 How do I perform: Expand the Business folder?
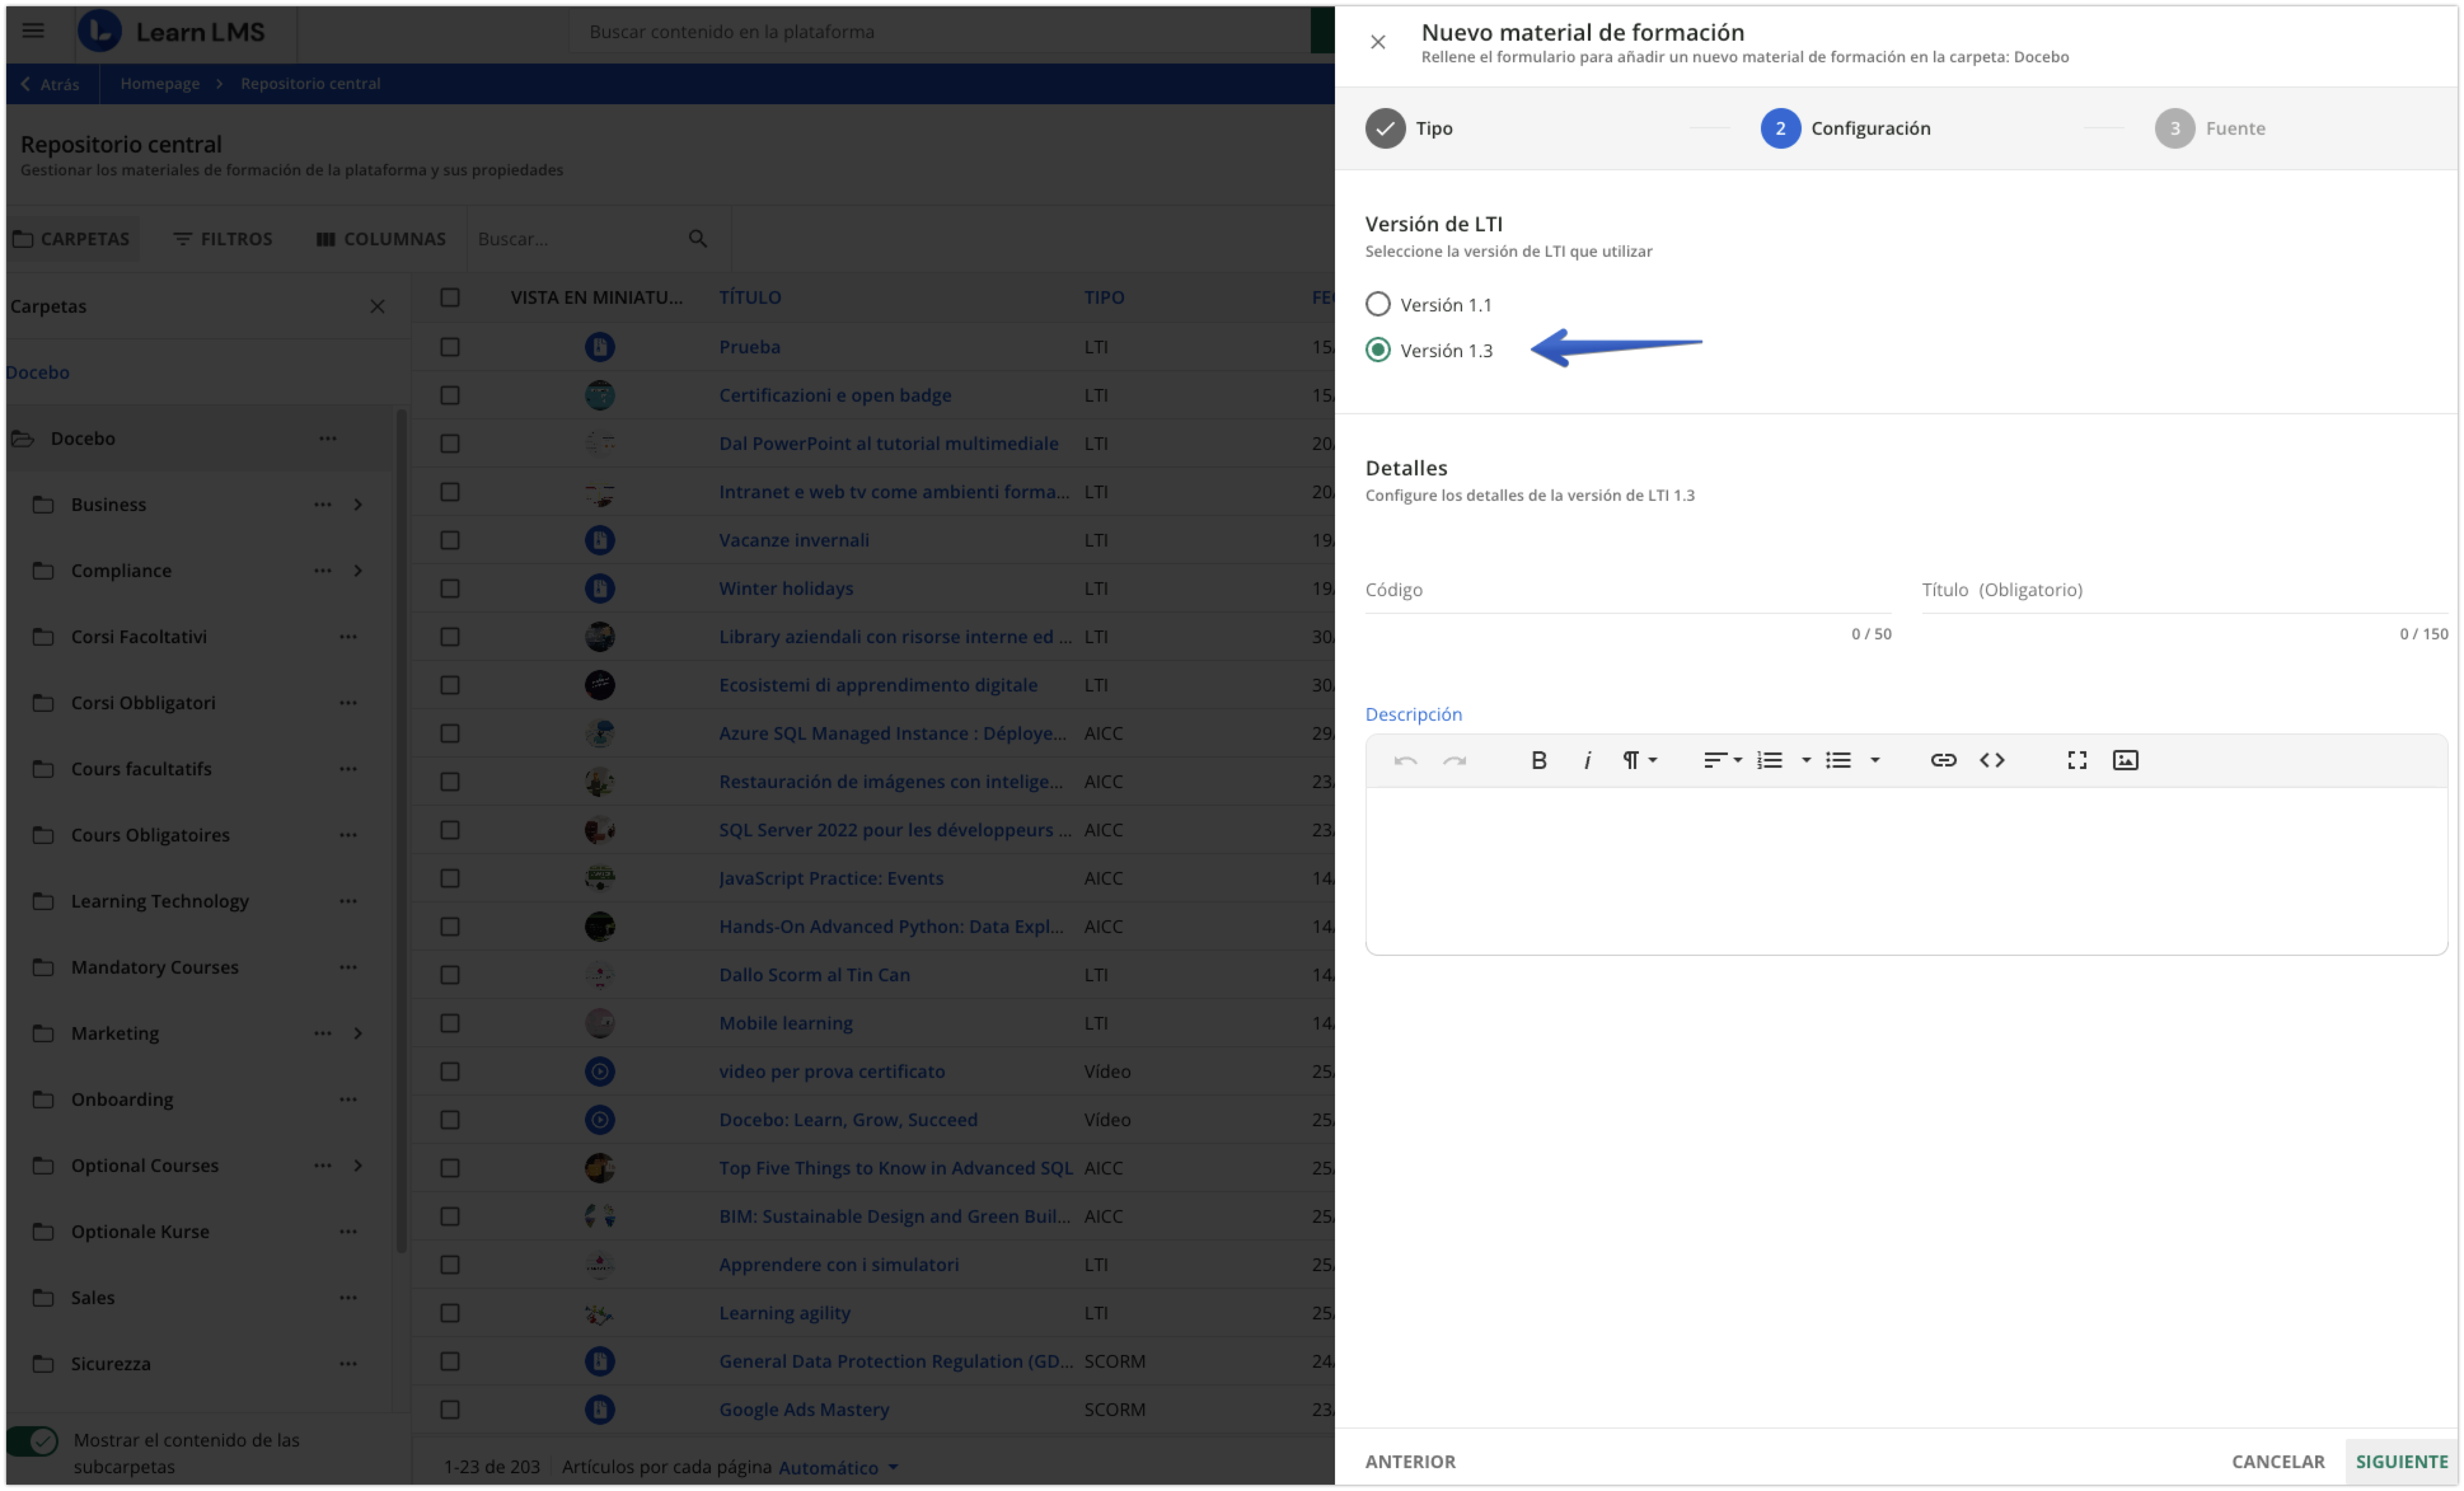358,504
